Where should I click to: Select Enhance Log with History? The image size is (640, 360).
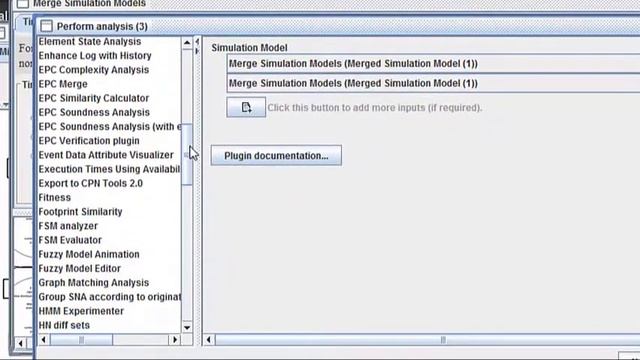pos(95,56)
